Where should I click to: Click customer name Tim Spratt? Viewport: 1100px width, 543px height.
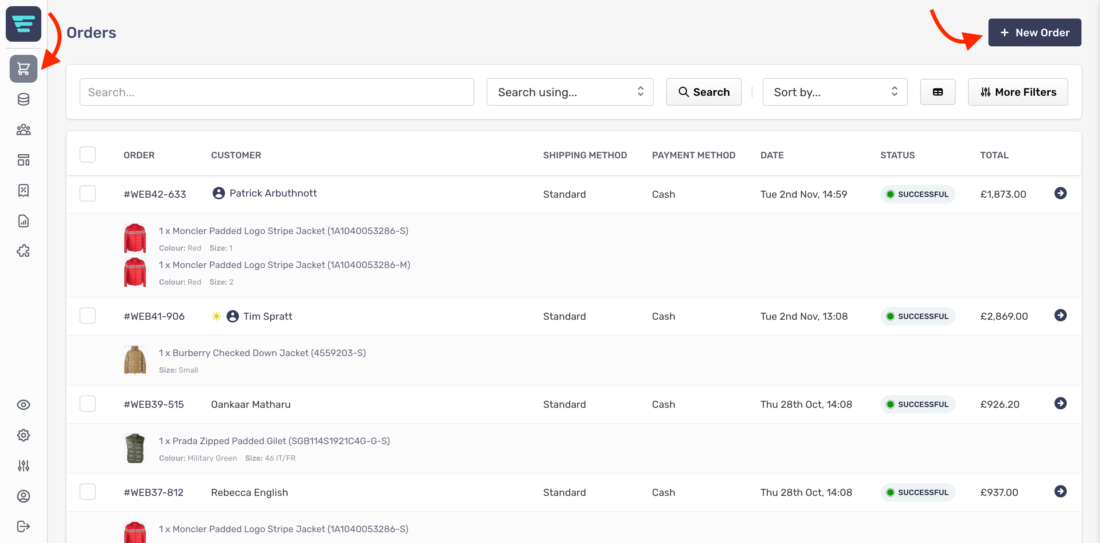[x=268, y=316]
